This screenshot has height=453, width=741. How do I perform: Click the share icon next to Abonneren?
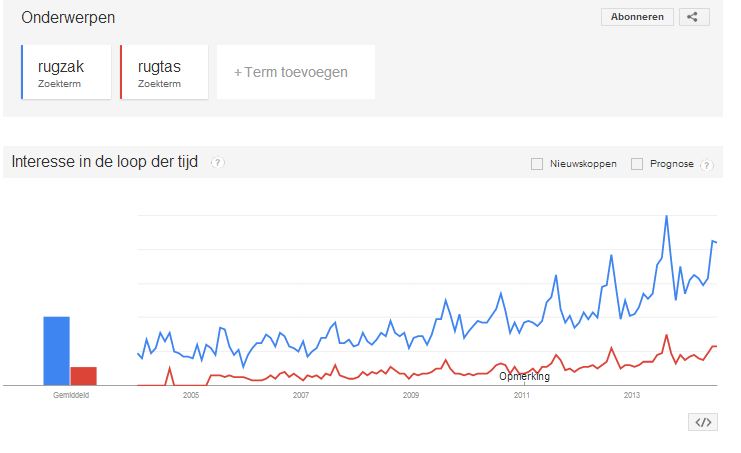(694, 17)
